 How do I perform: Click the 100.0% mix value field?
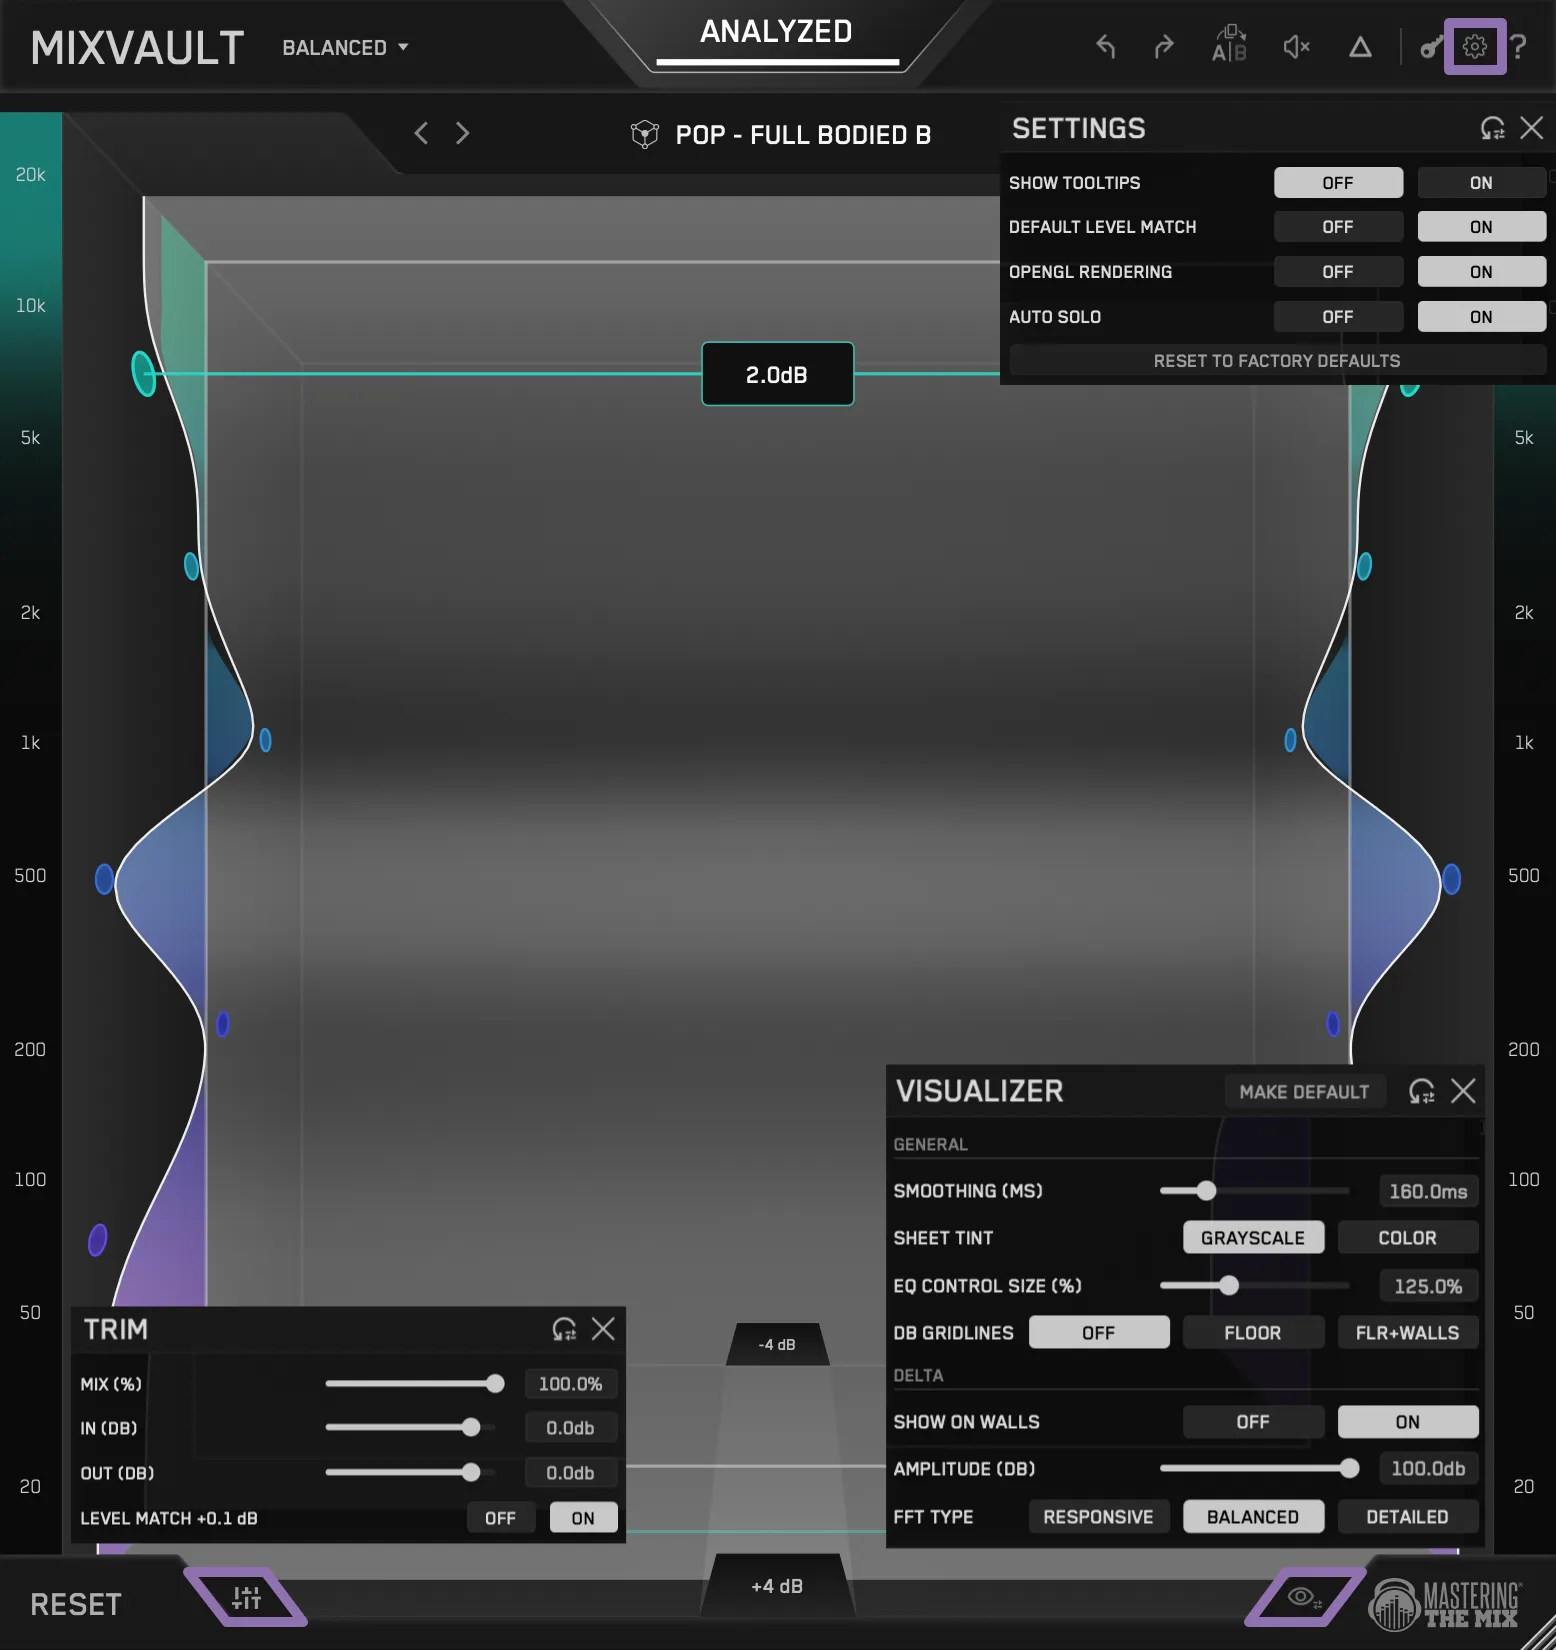[570, 1384]
